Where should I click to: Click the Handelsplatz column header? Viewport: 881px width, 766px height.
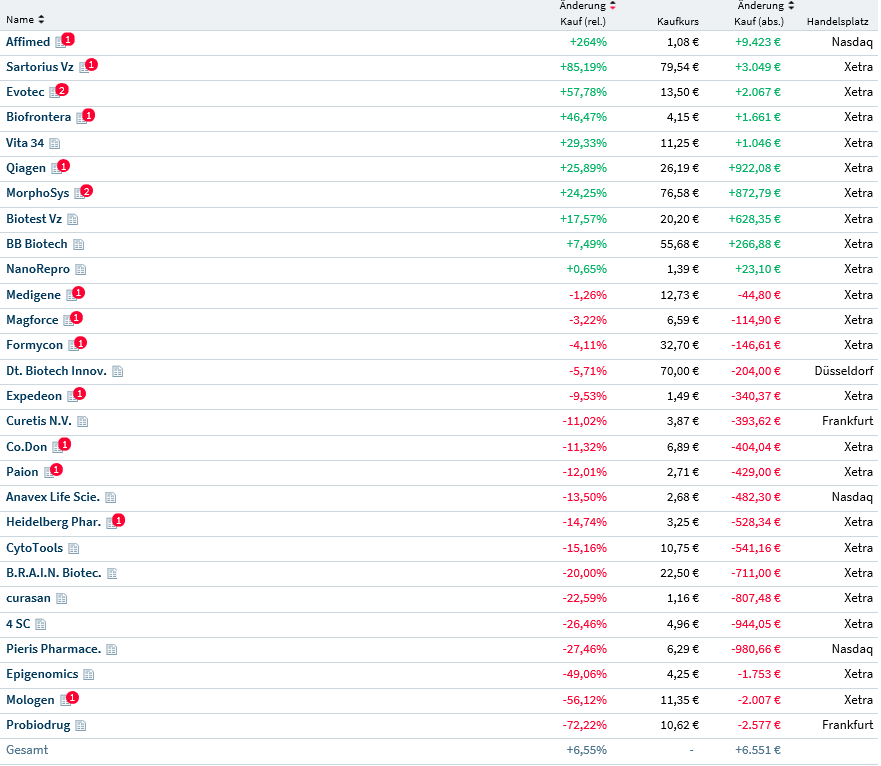tap(837, 21)
